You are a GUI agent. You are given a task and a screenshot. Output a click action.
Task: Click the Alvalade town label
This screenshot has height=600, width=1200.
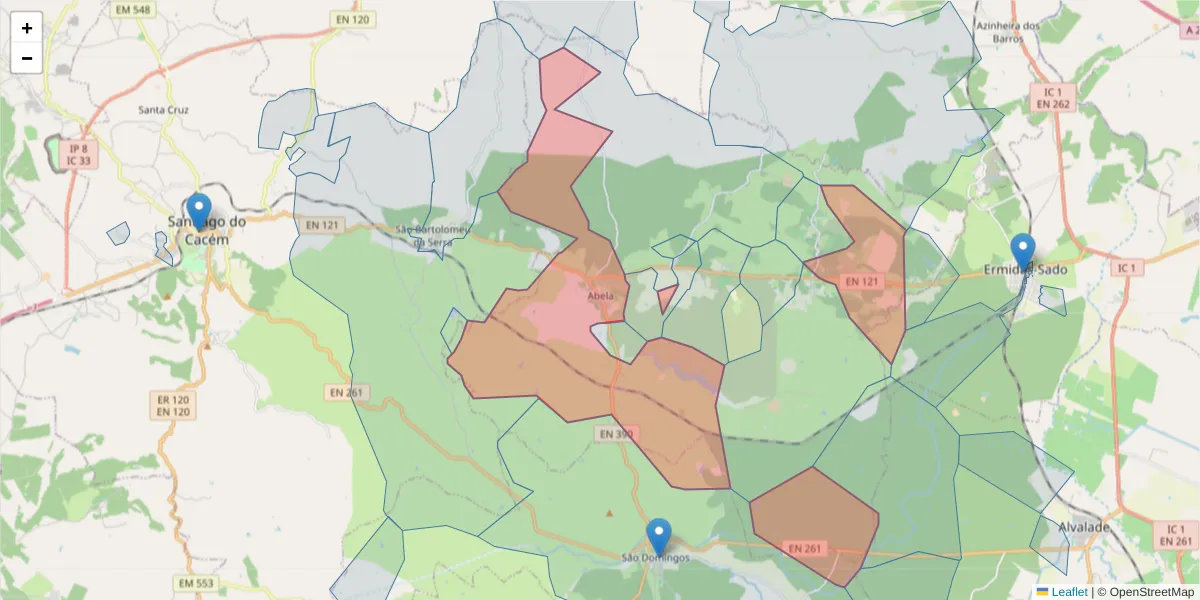1084,527
